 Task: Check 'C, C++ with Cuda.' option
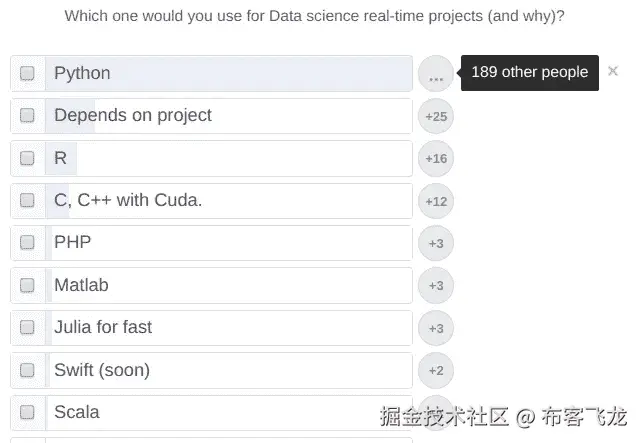pos(27,200)
